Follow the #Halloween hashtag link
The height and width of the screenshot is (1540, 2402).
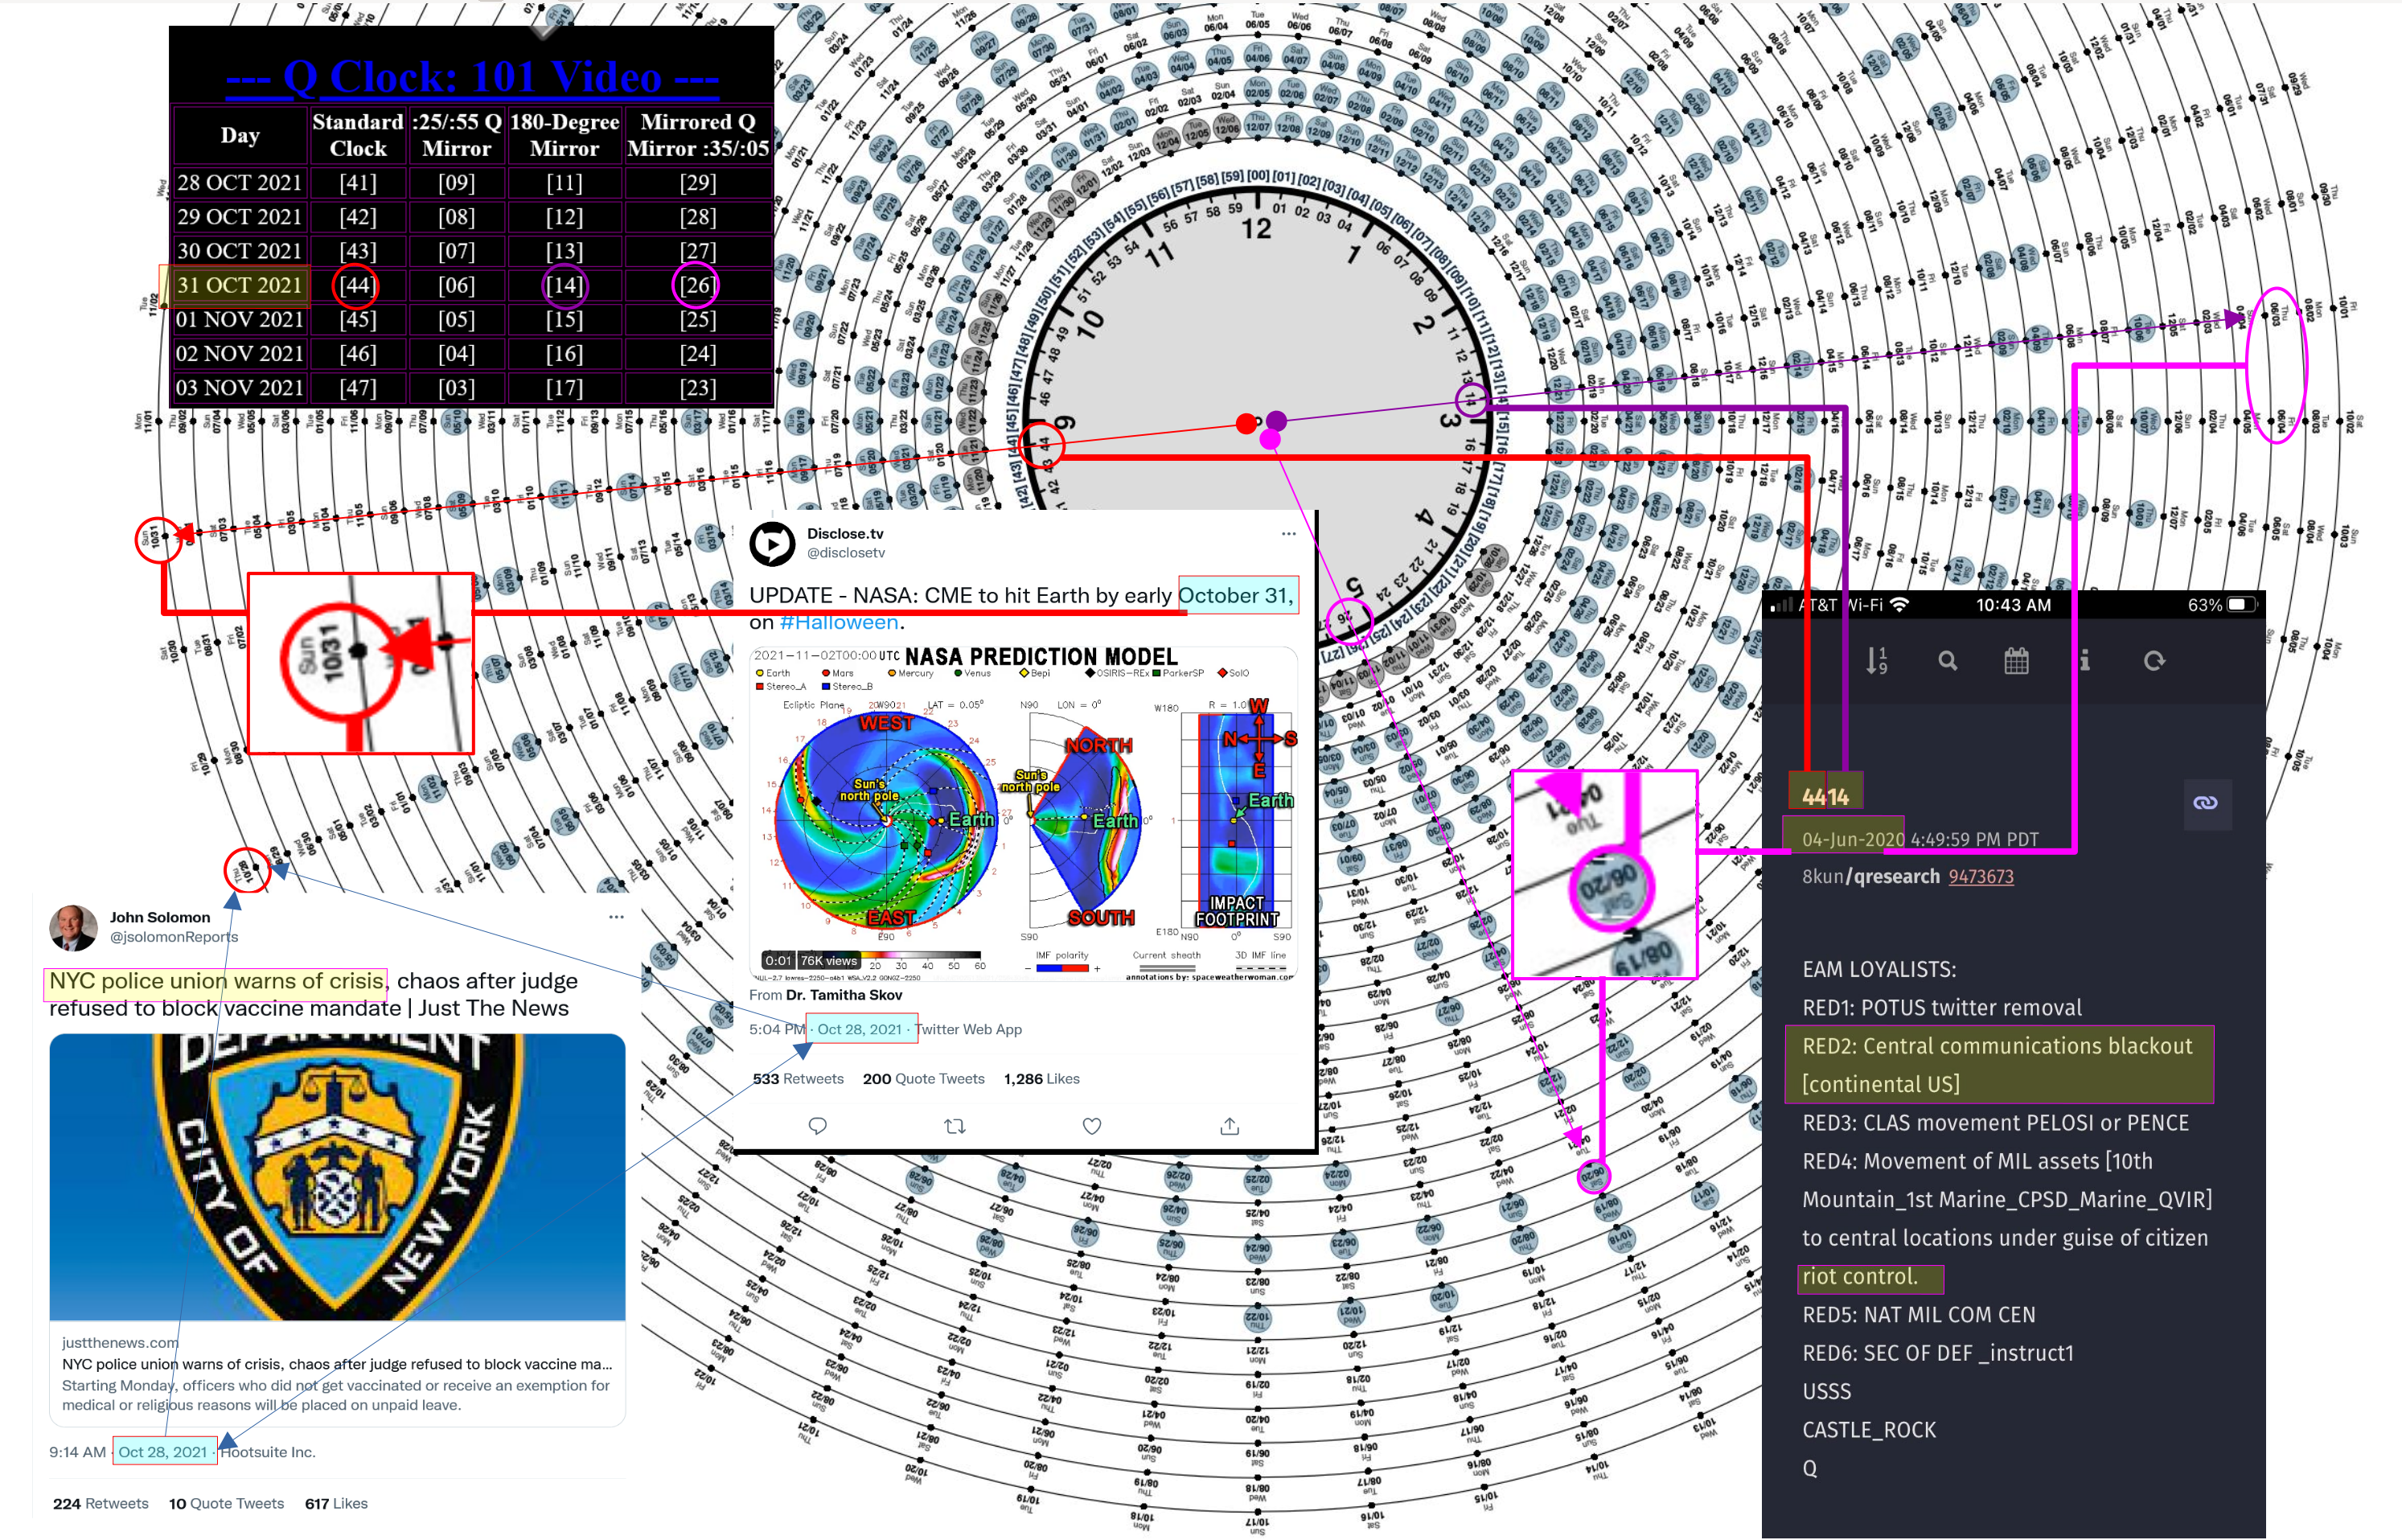point(839,623)
